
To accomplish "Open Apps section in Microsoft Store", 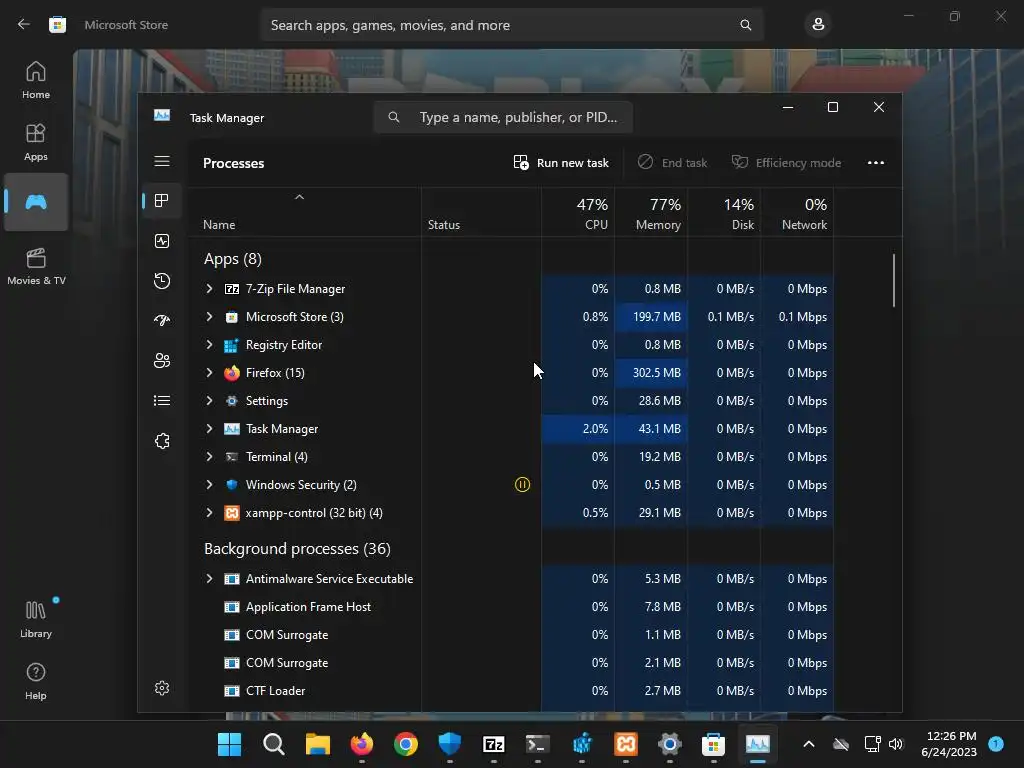I will (36, 142).
